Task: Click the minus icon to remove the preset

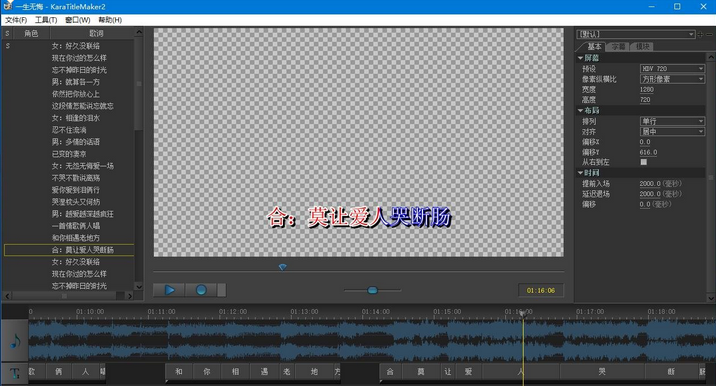Action: pyautogui.click(x=709, y=34)
